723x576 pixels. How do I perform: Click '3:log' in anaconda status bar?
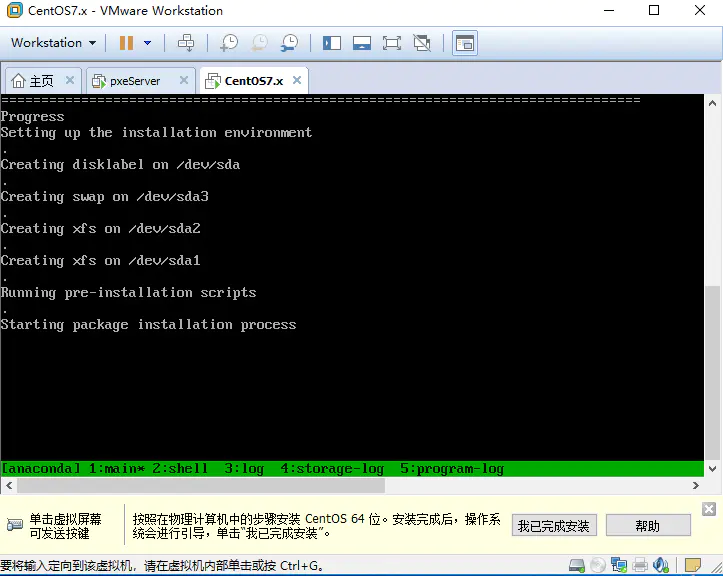tap(244, 469)
